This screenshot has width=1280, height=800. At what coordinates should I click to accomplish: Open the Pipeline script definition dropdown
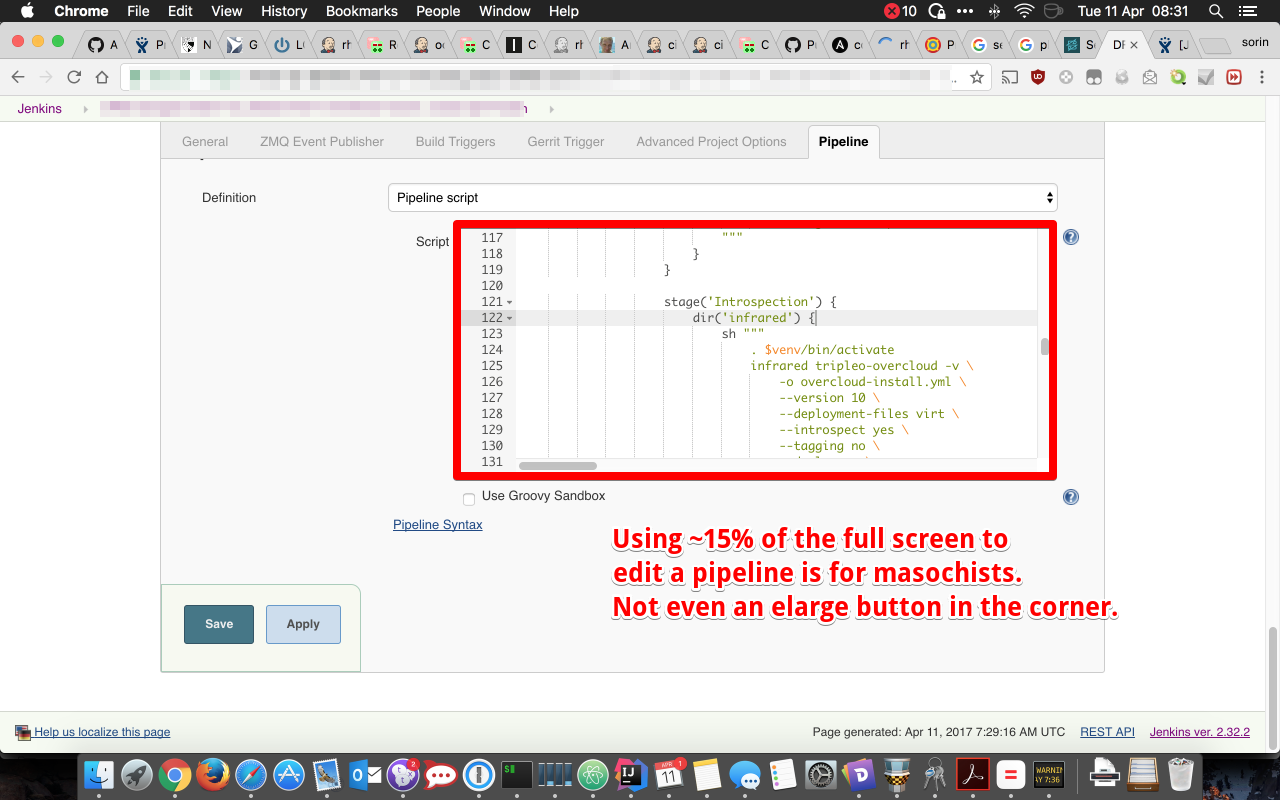722,198
